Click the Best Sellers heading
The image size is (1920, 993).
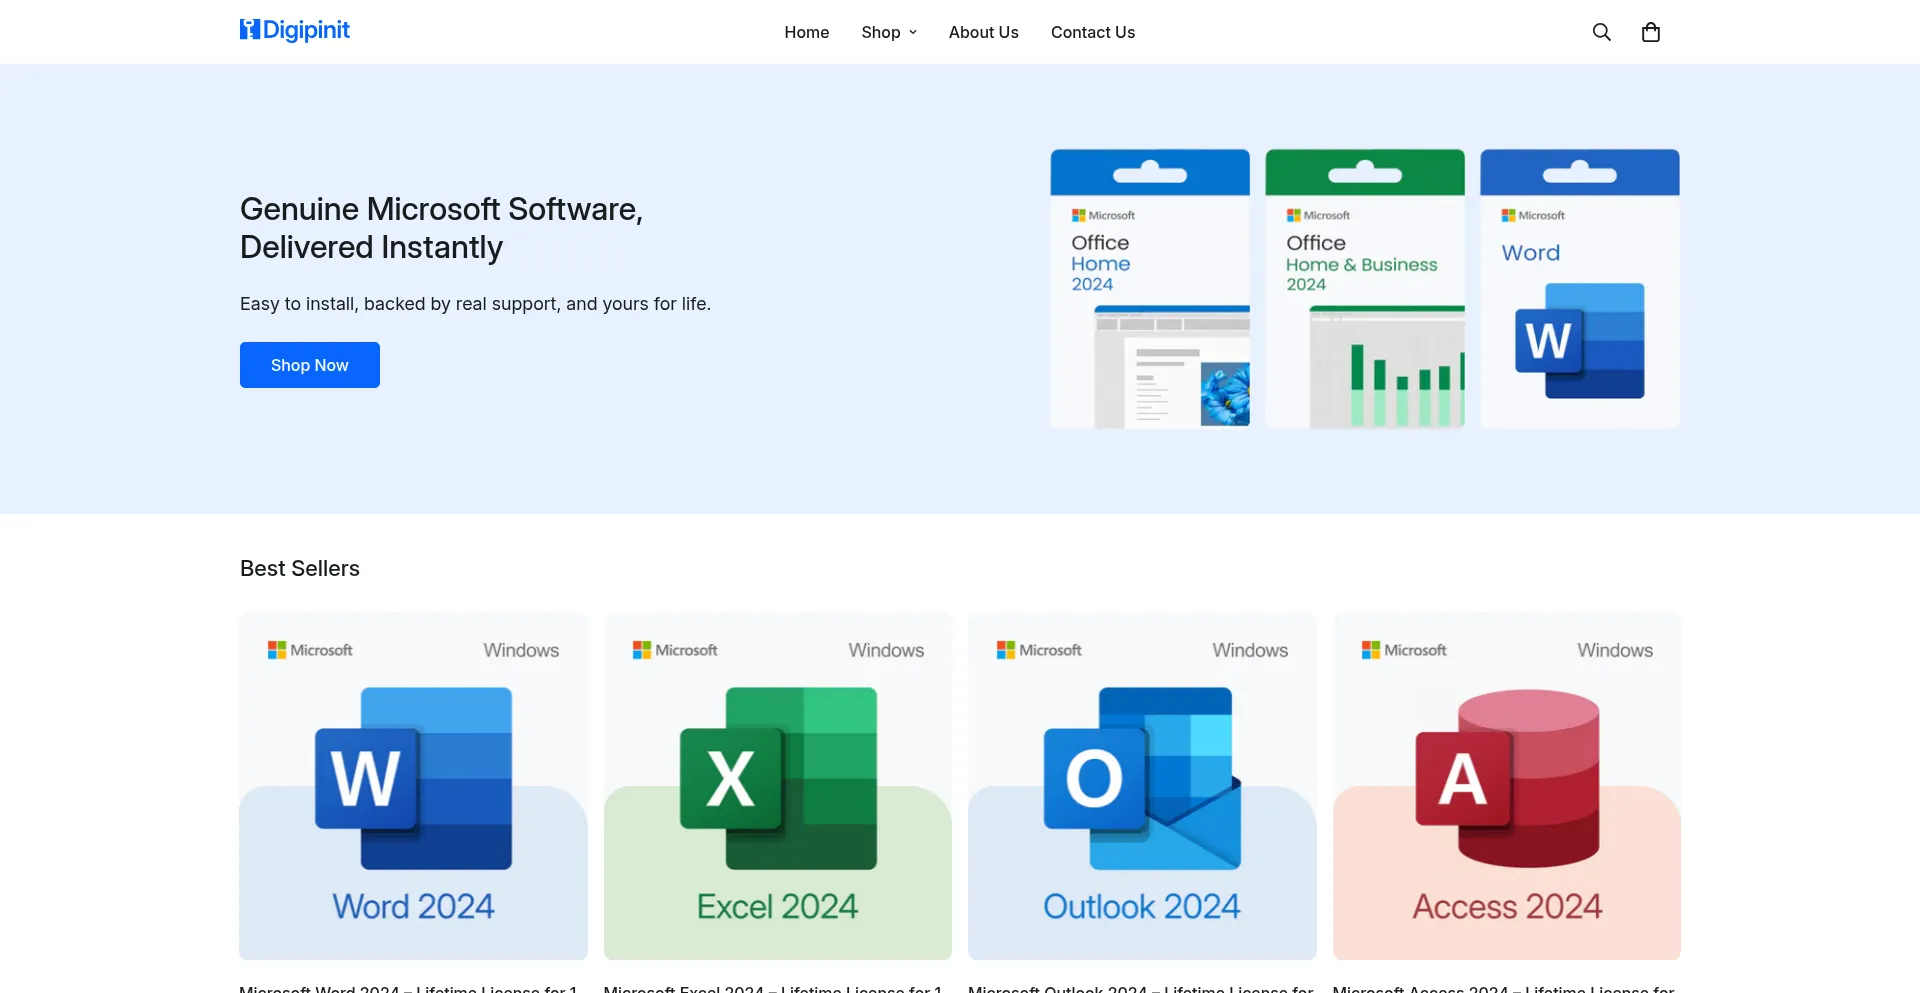tap(300, 568)
